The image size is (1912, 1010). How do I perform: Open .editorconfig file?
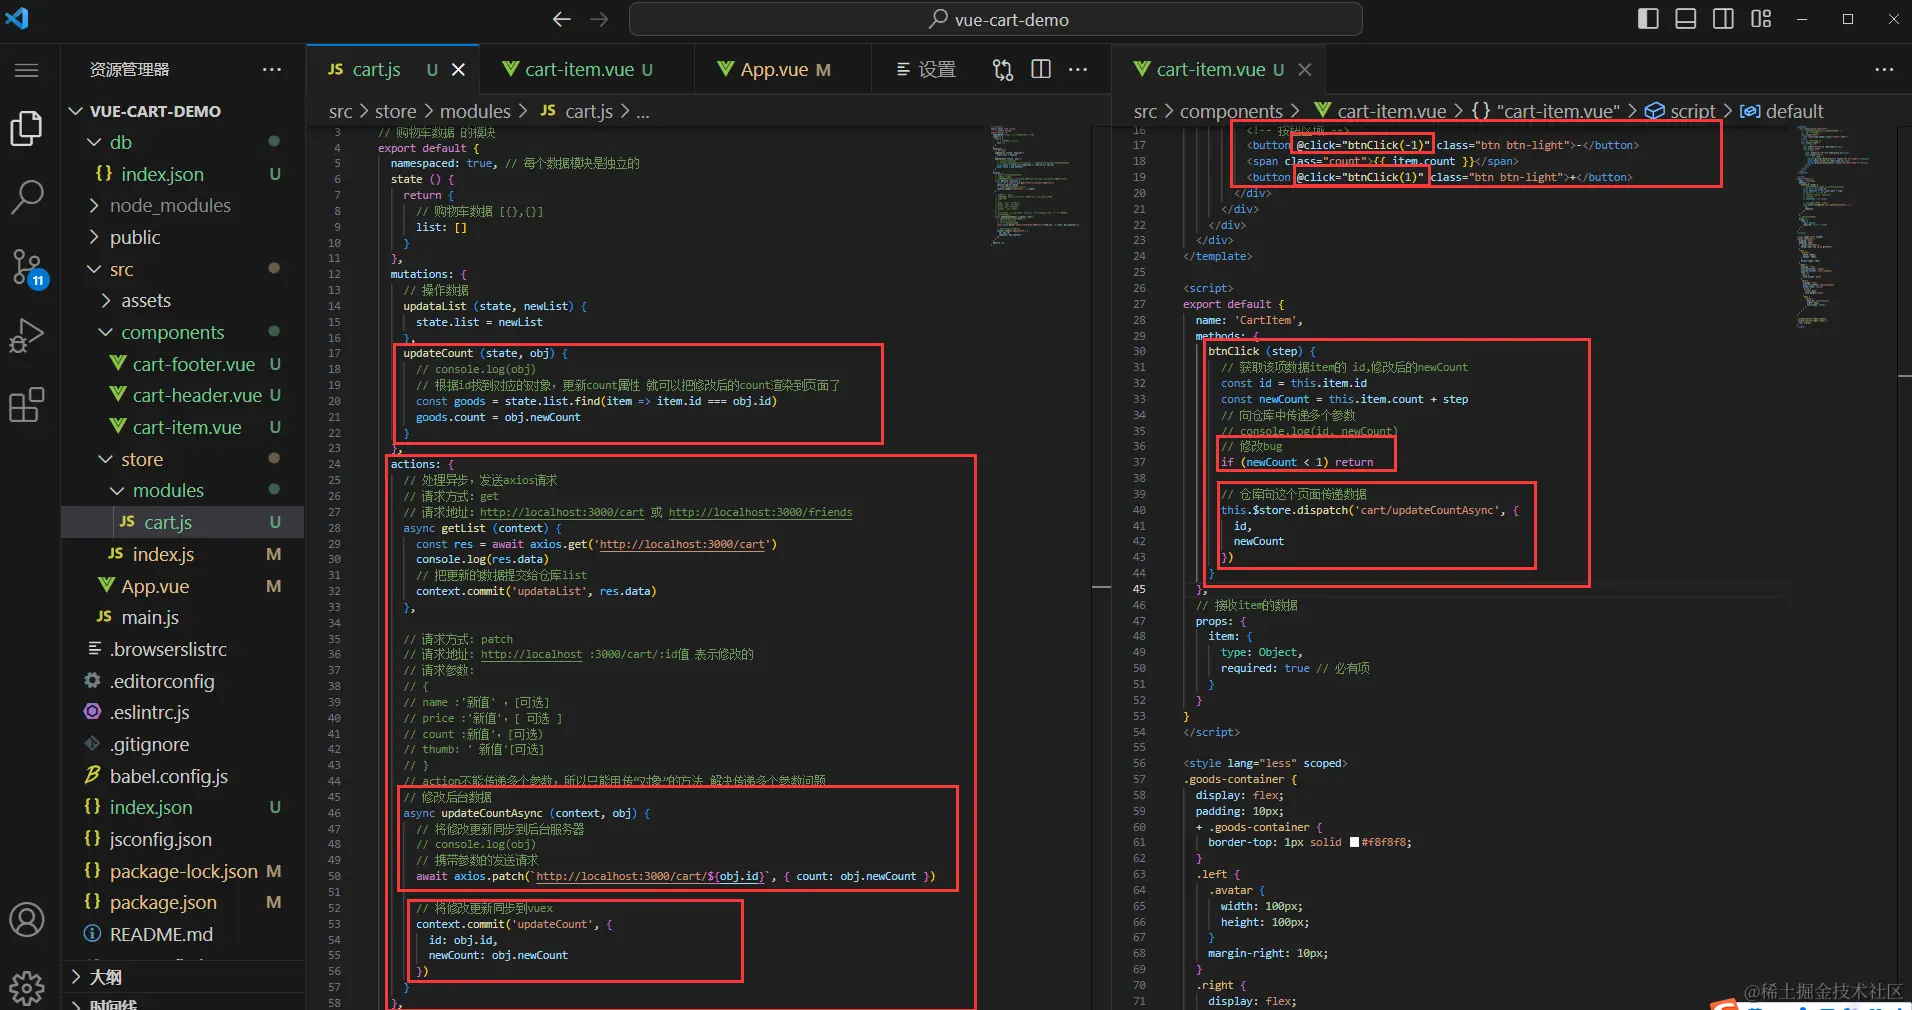click(x=183, y=681)
